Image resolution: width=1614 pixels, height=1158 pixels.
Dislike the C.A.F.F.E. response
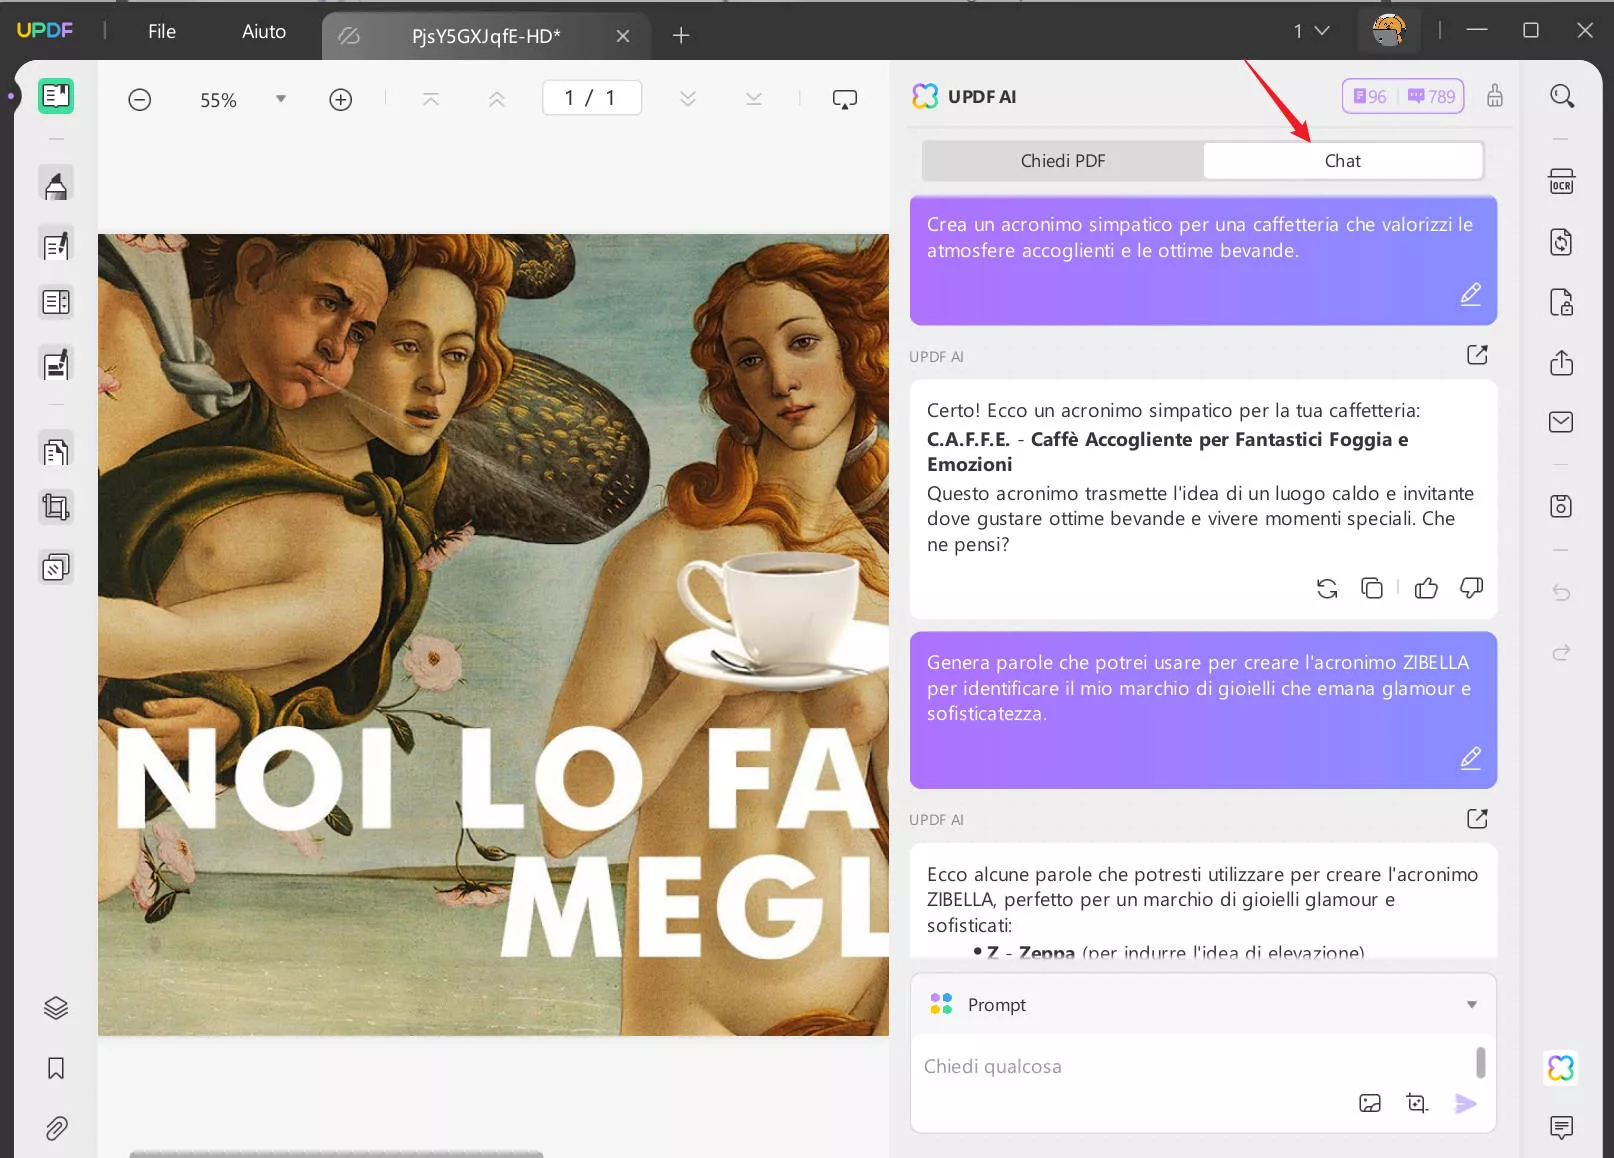(x=1472, y=588)
